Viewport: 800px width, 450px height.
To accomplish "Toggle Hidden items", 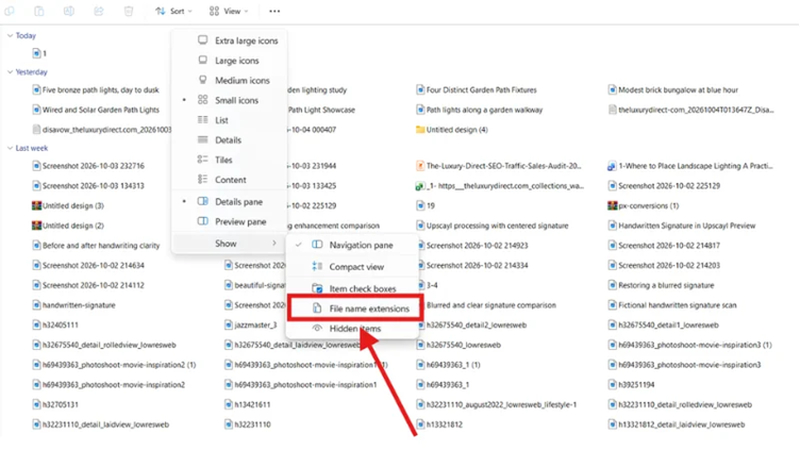I will coord(353,329).
